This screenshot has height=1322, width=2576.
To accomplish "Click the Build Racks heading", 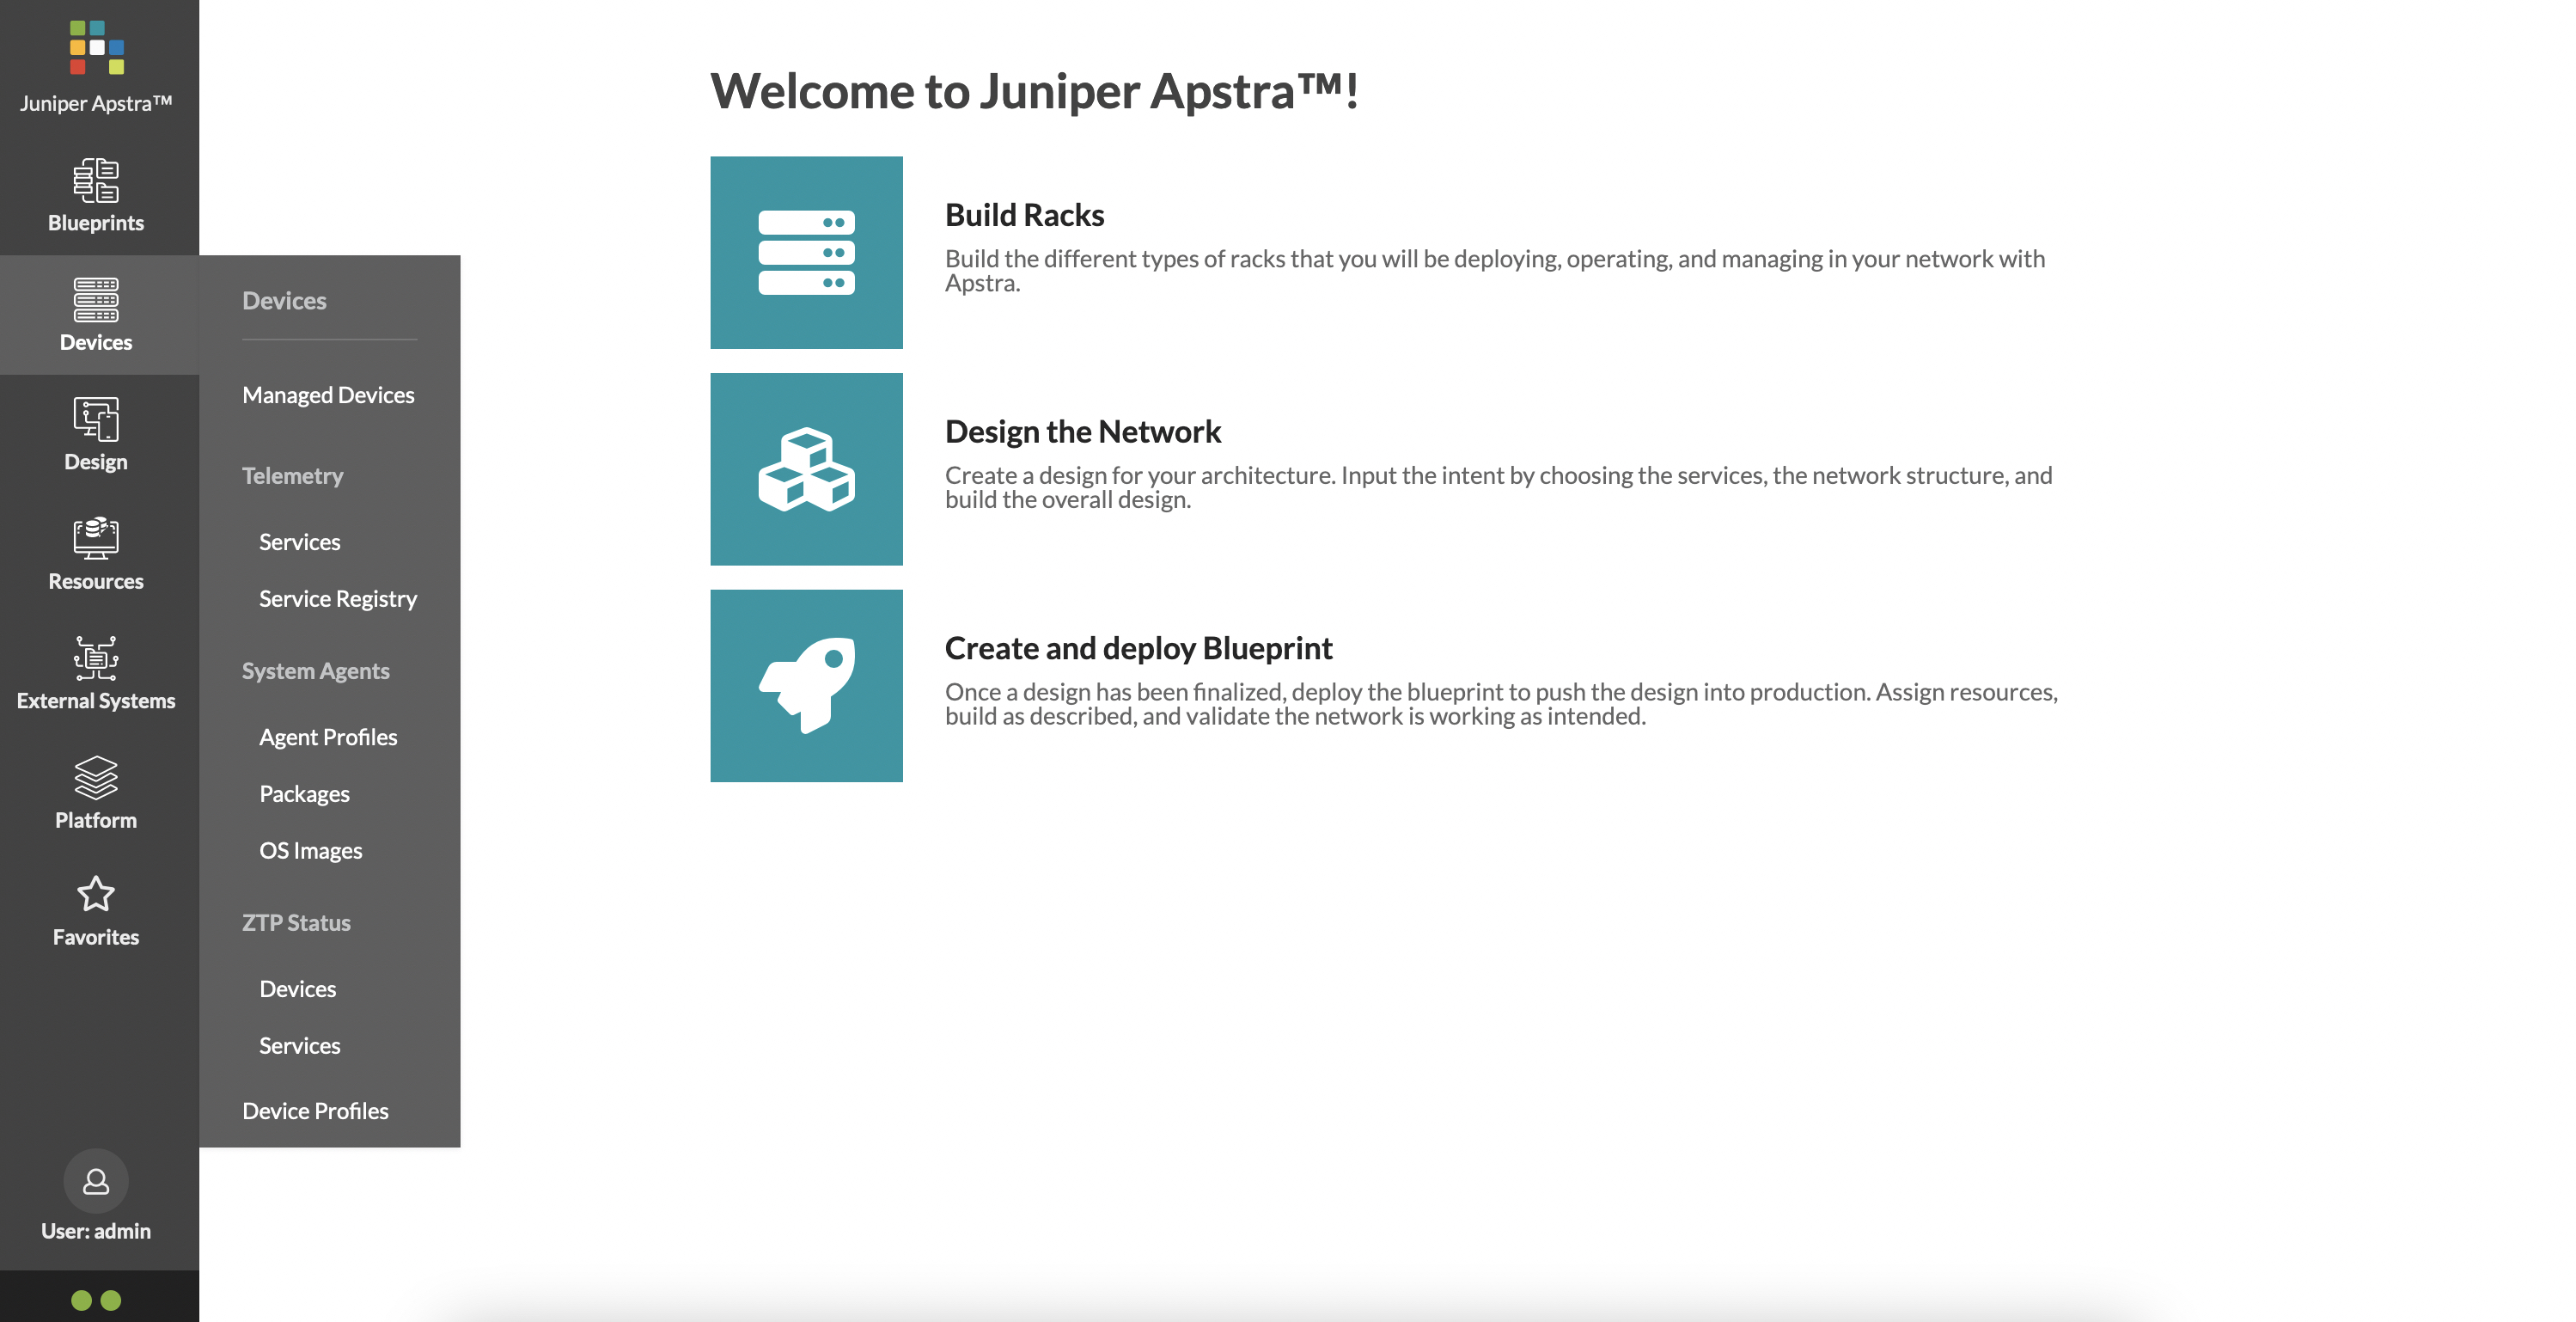I will click(1024, 215).
